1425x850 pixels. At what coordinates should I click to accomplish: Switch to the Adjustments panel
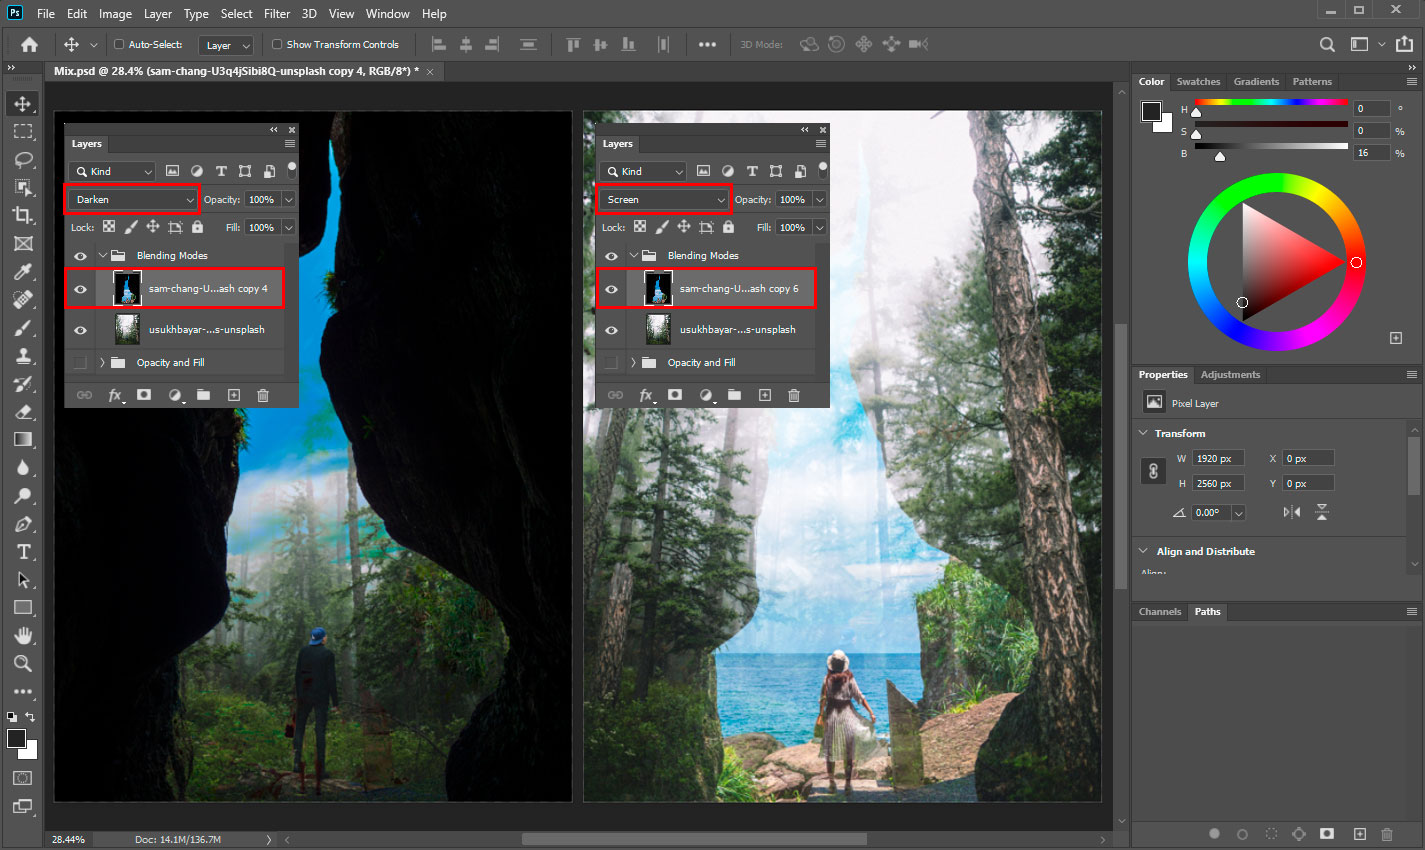1230,374
